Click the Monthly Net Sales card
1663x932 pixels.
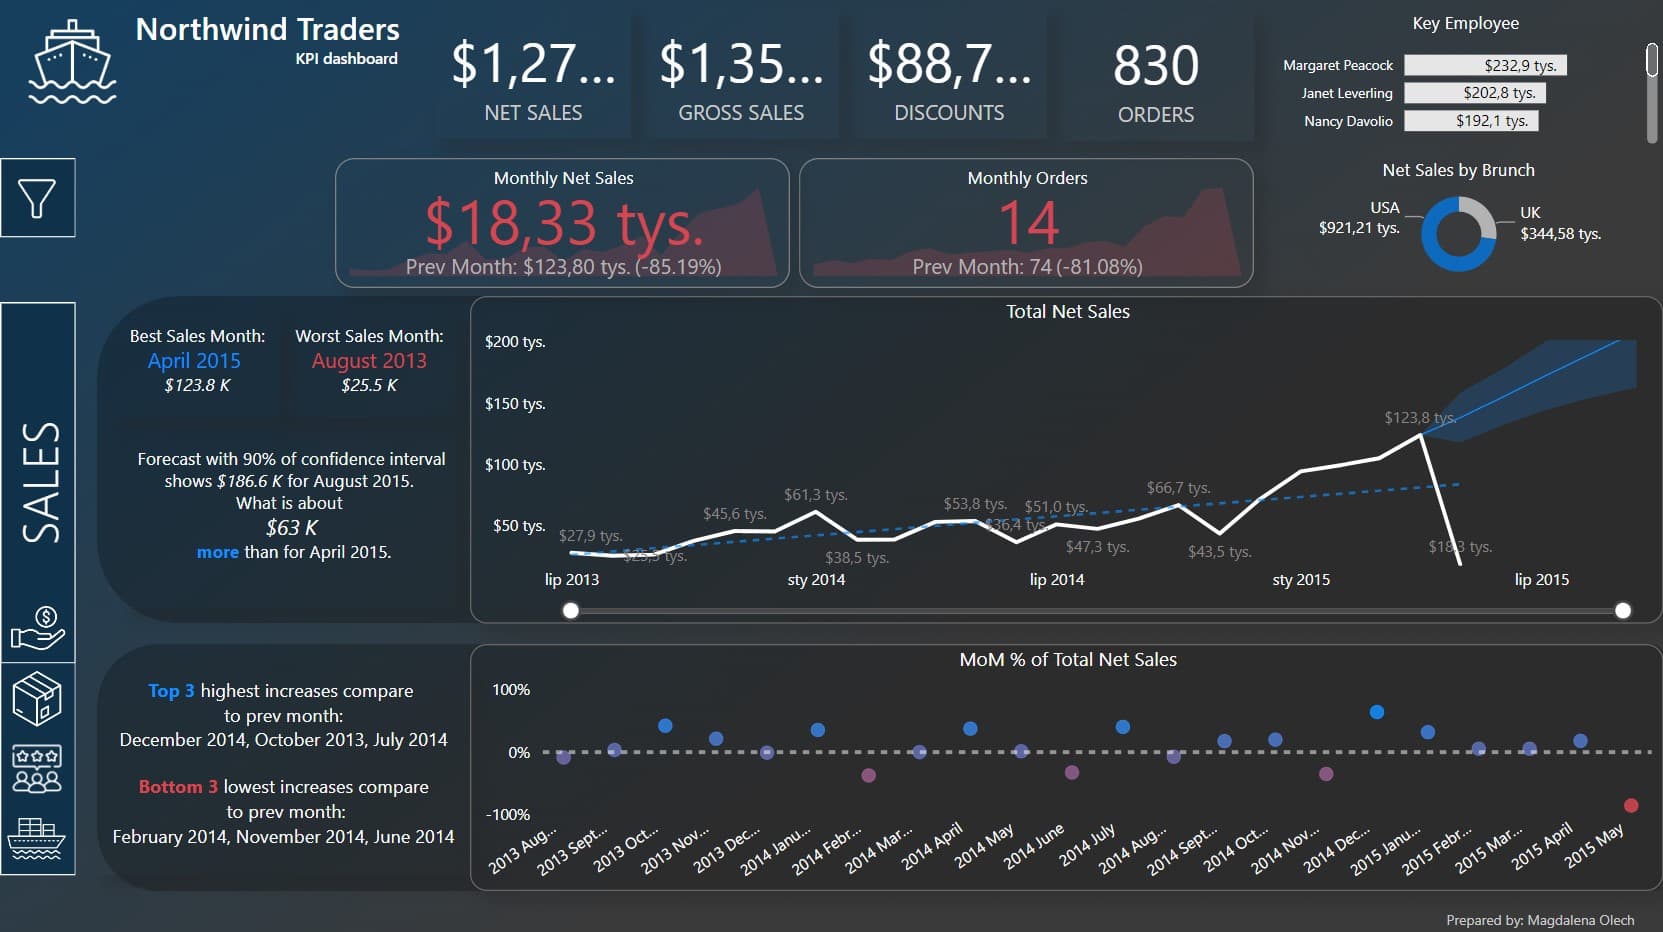562,223
